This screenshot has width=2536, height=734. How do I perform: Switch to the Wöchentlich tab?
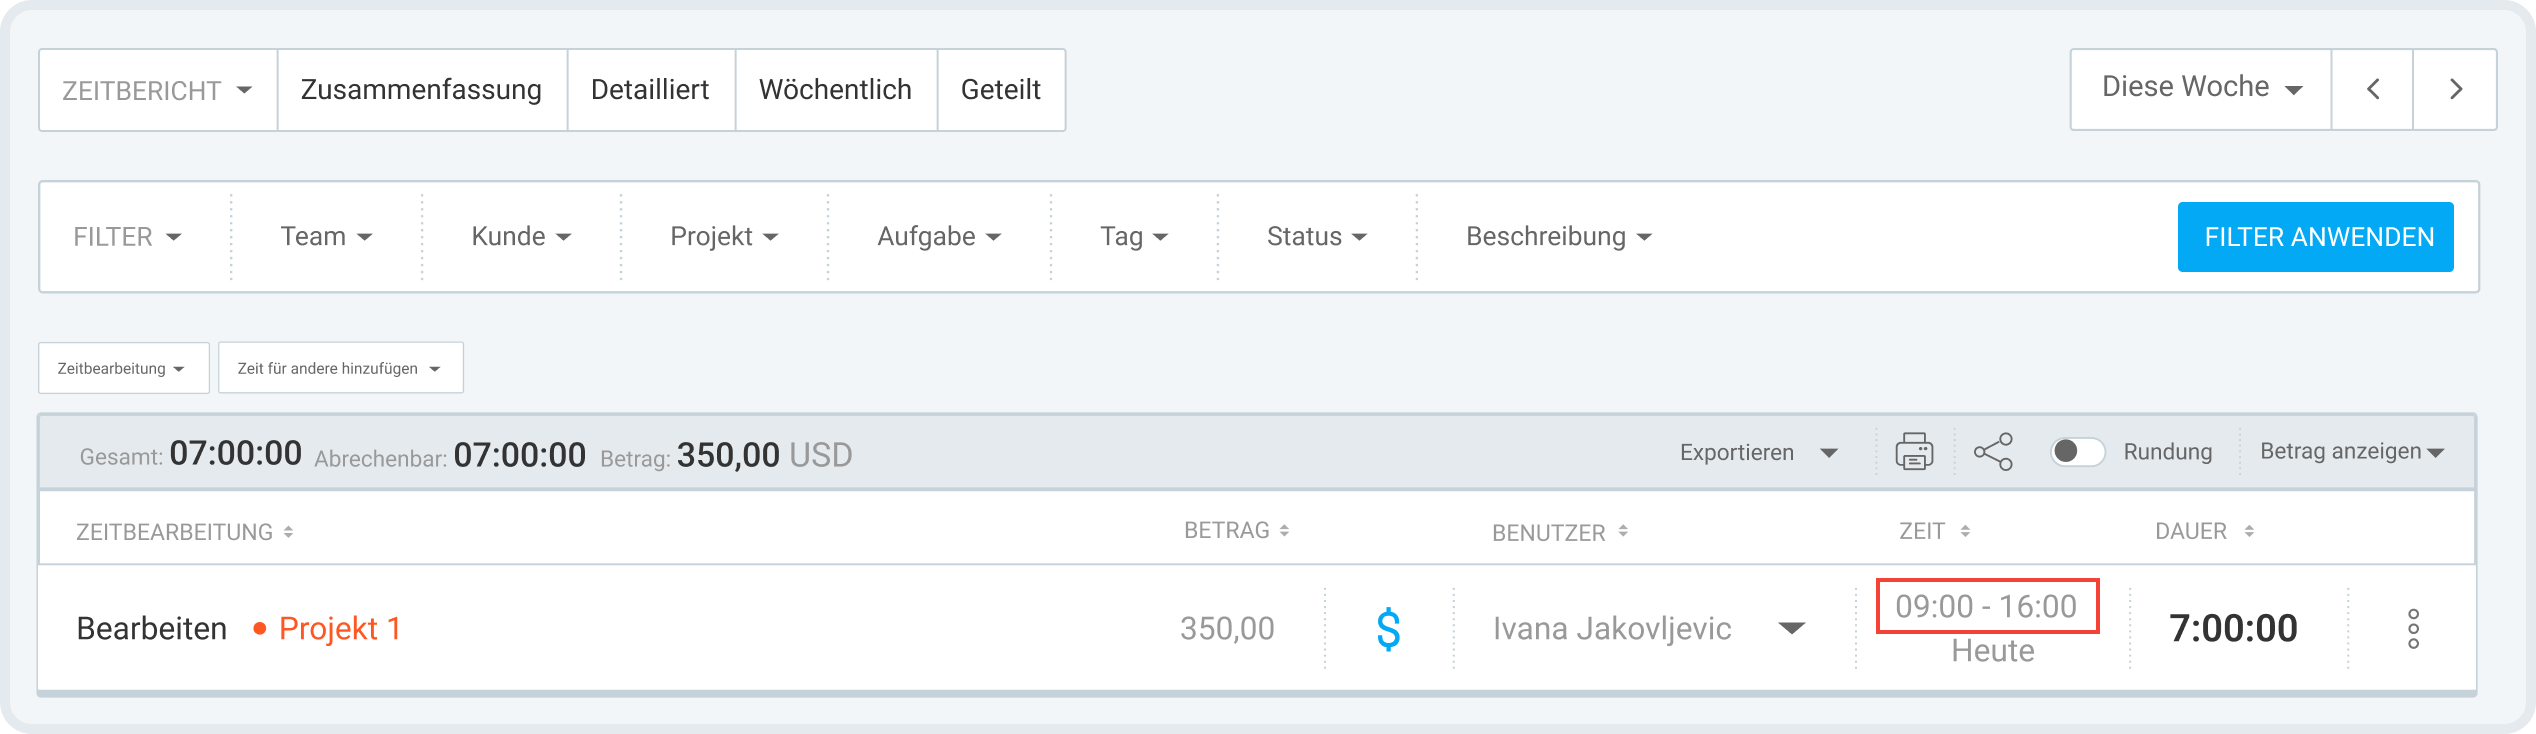pos(835,90)
